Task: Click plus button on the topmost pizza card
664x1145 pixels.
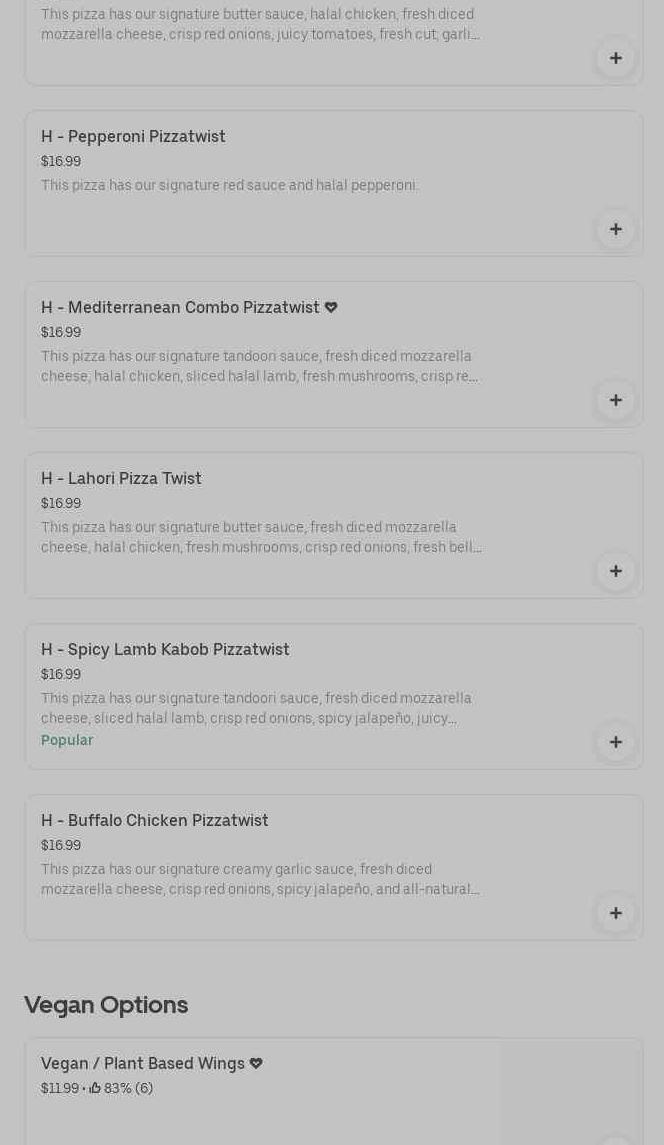Action: [615, 58]
